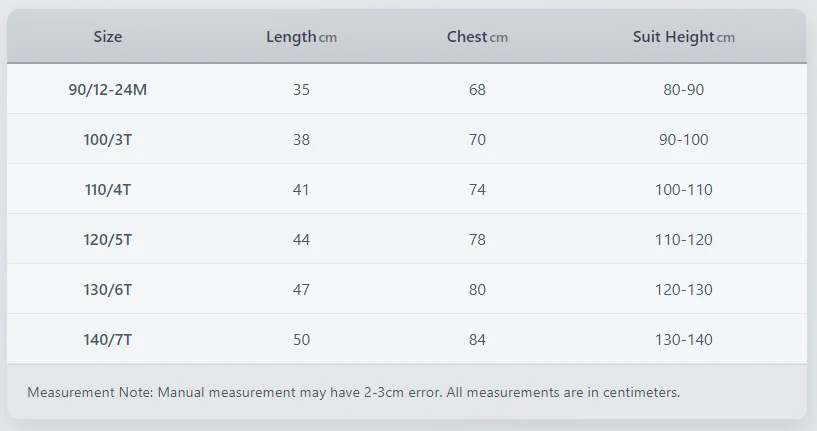Click length value 47 for 130/6T

(301, 289)
